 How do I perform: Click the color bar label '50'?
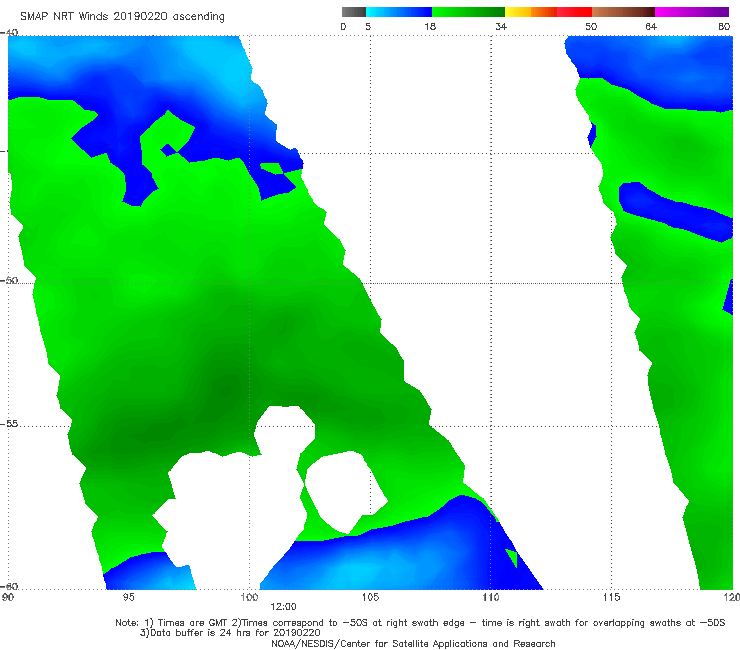pyautogui.click(x=591, y=27)
